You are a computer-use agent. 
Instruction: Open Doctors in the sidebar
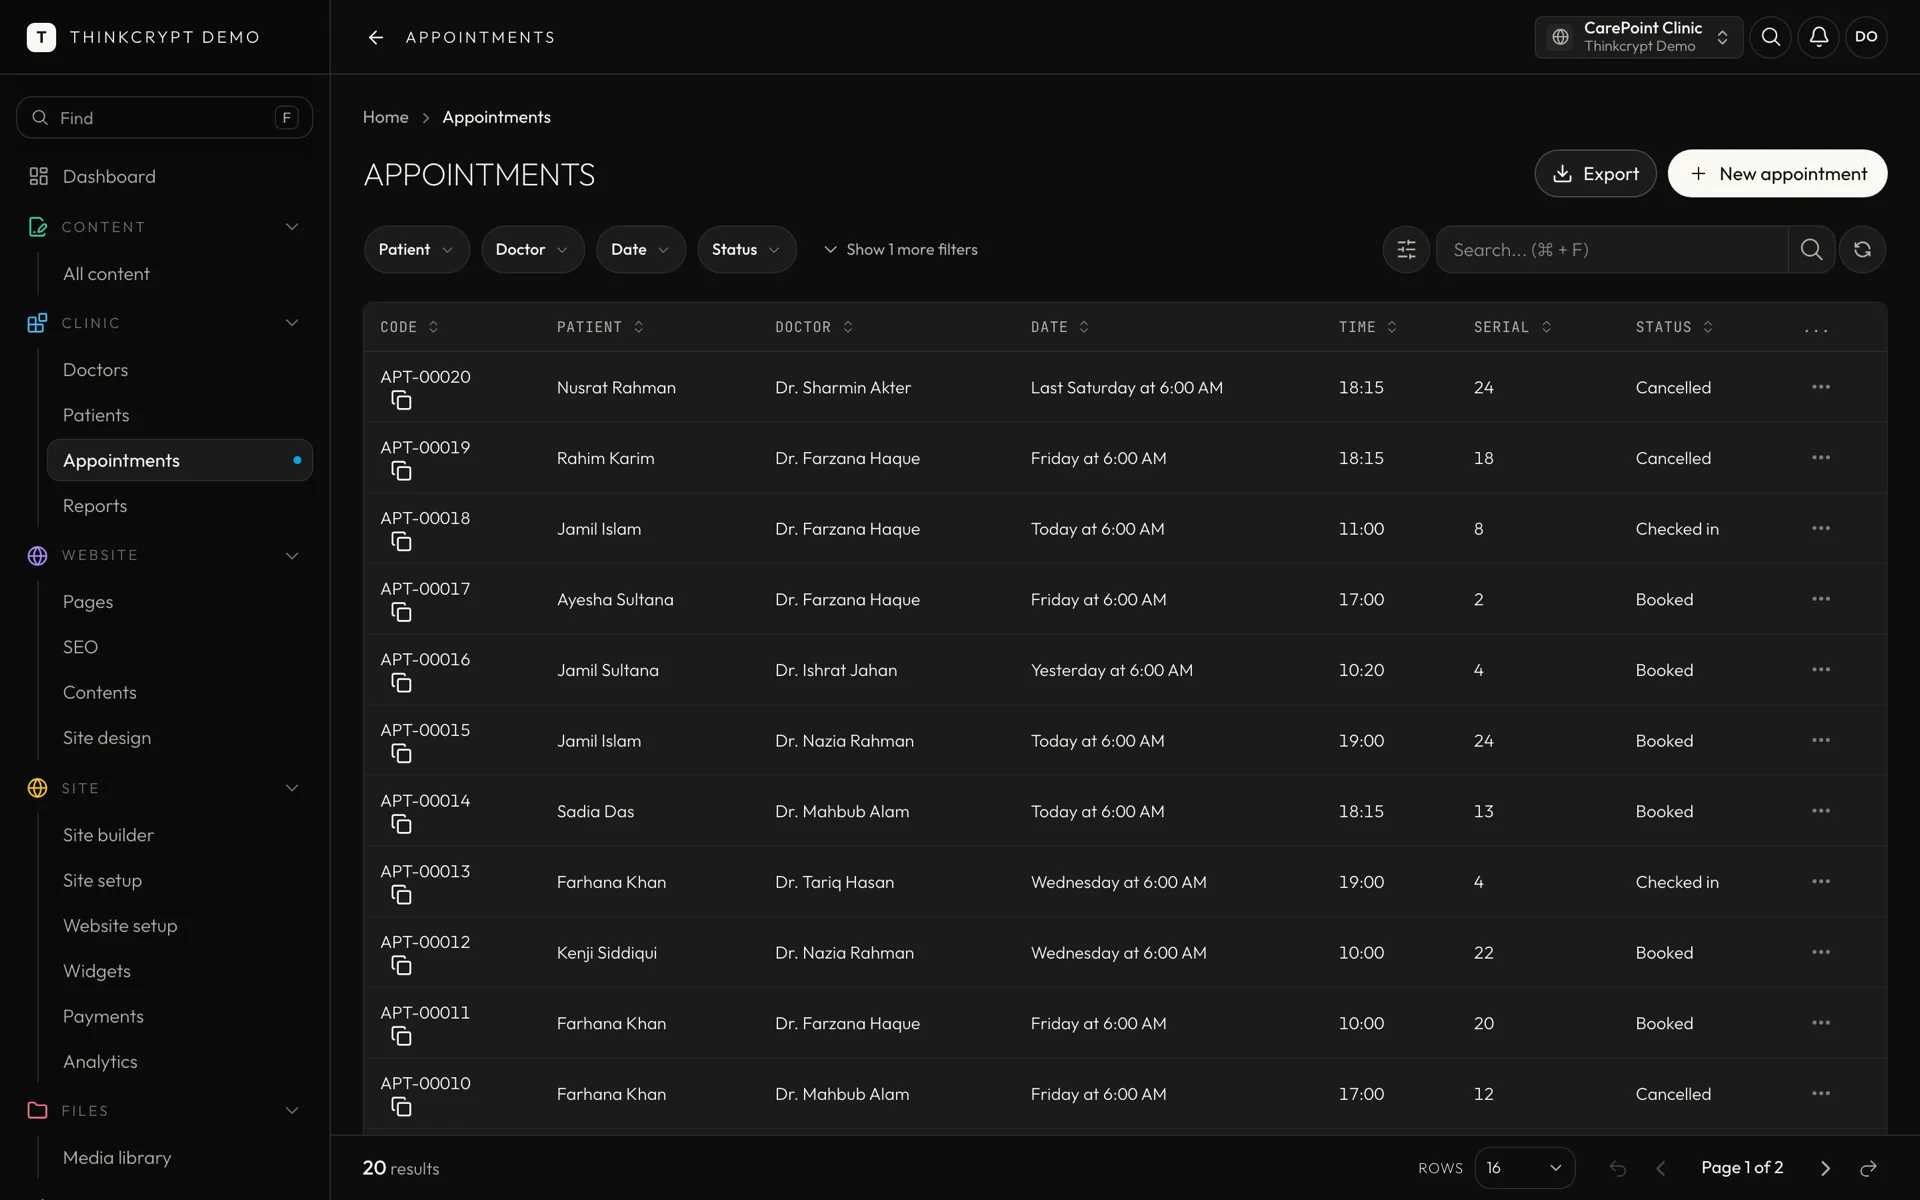[95, 370]
